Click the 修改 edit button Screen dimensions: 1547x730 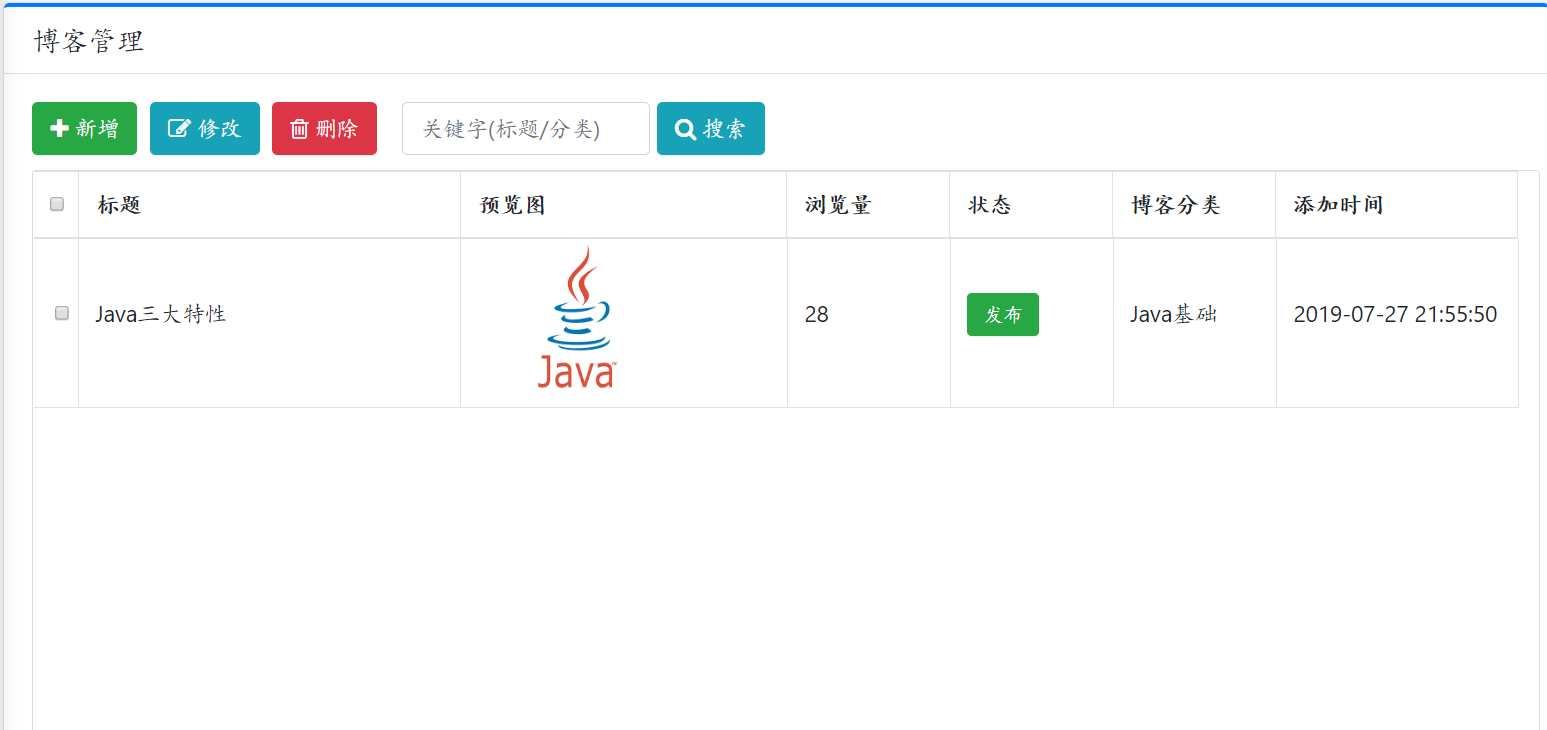click(205, 128)
